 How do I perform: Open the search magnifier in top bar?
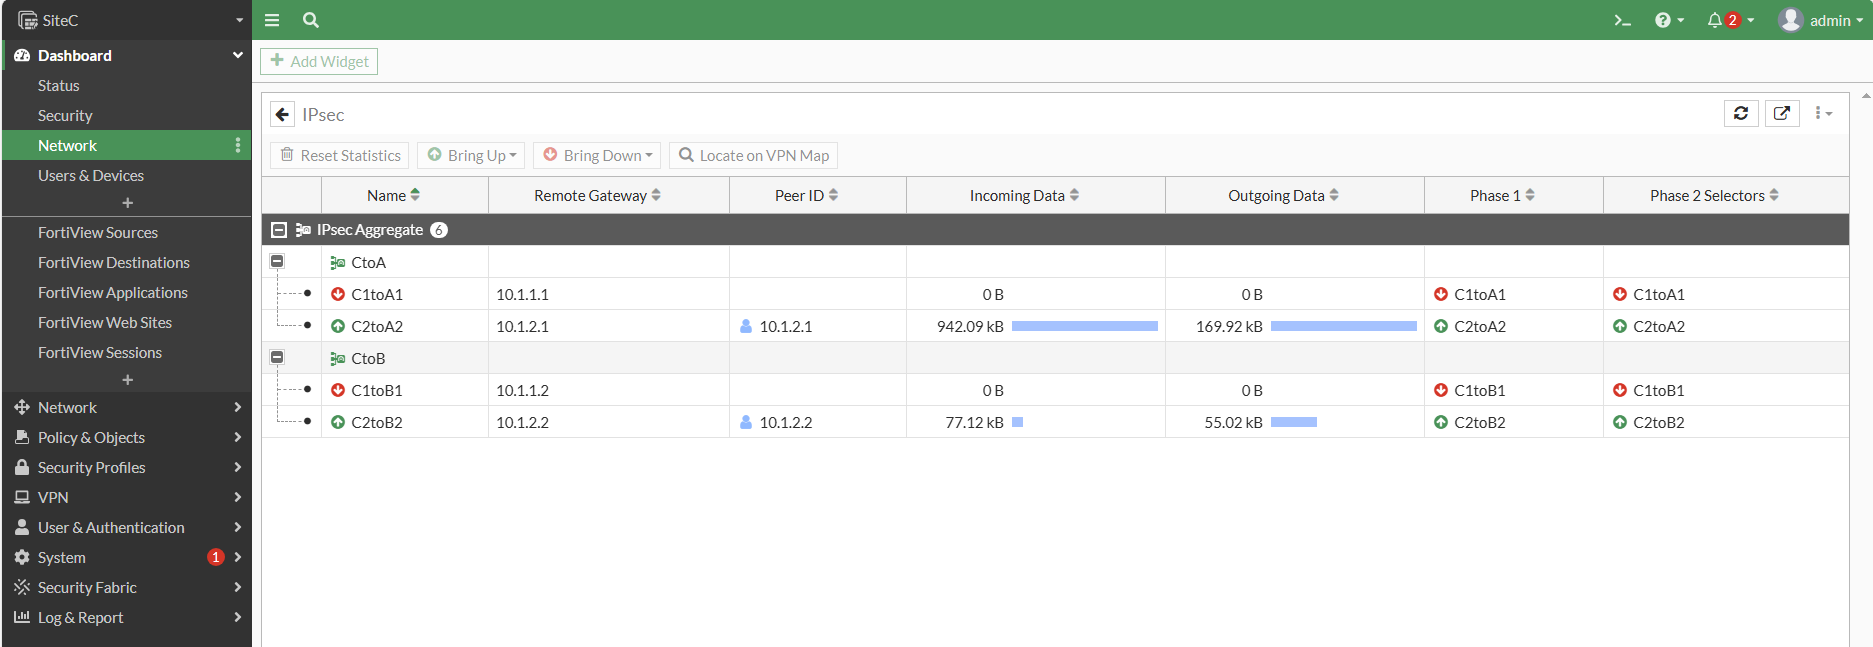[x=311, y=20]
